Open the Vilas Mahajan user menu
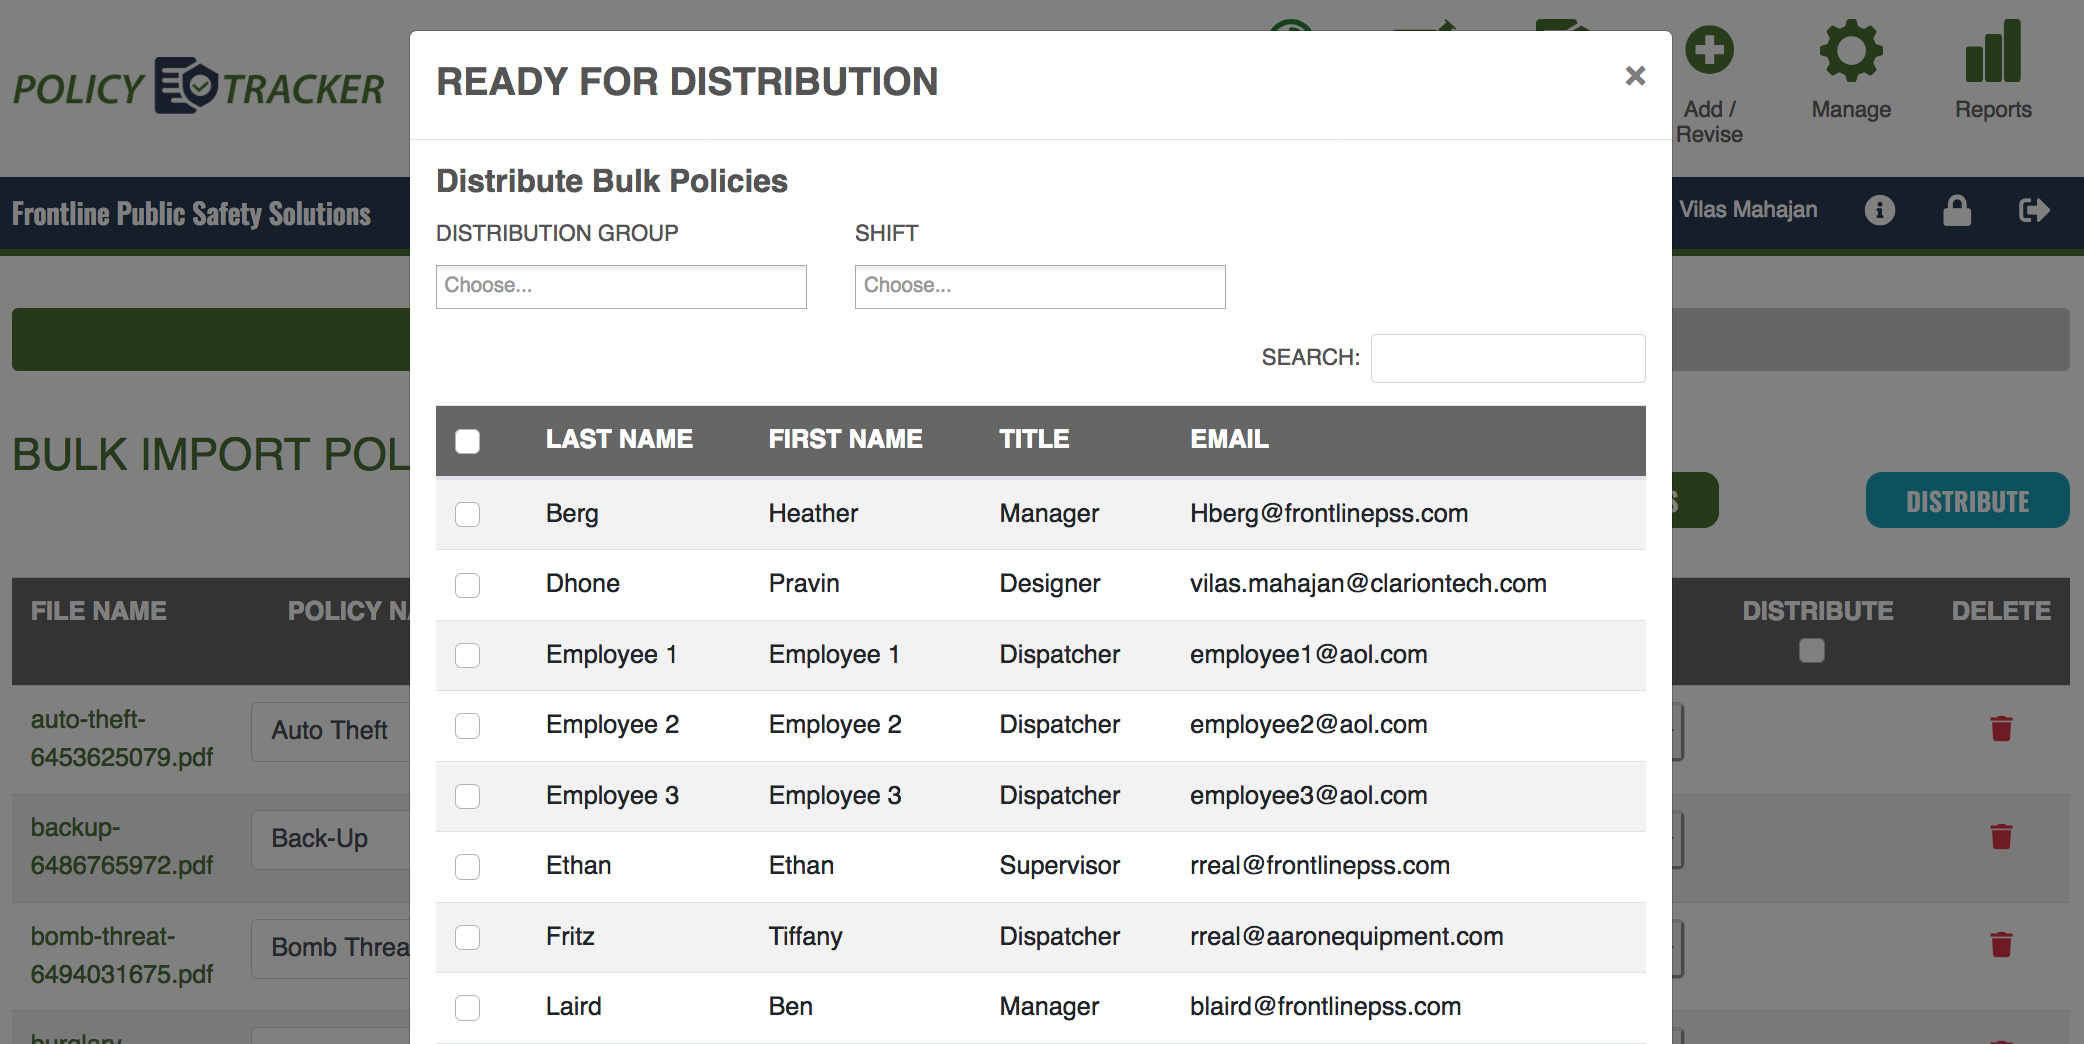The height and width of the screenshot is (1044, 2084). click(x=1747, y=210)
